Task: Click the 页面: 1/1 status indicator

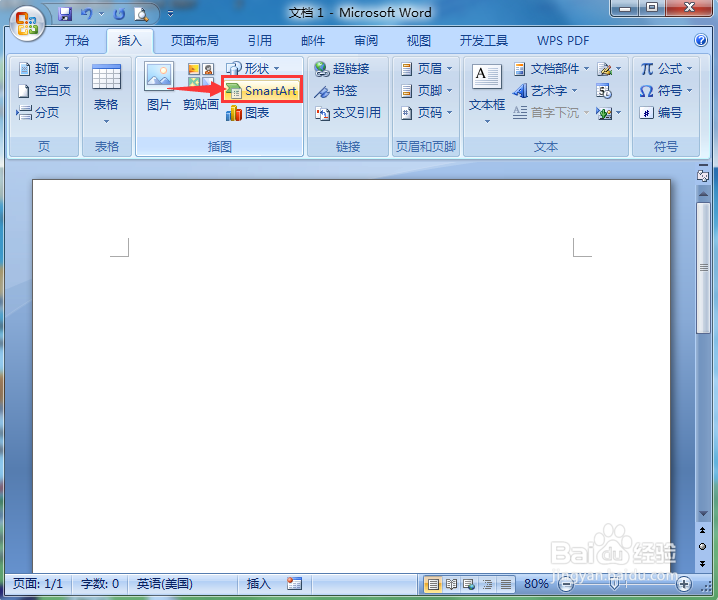Action: click(38, 584)
